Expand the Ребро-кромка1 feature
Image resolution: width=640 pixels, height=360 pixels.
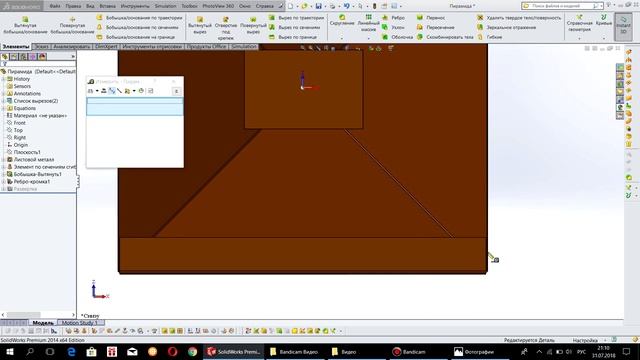[4, 182]
